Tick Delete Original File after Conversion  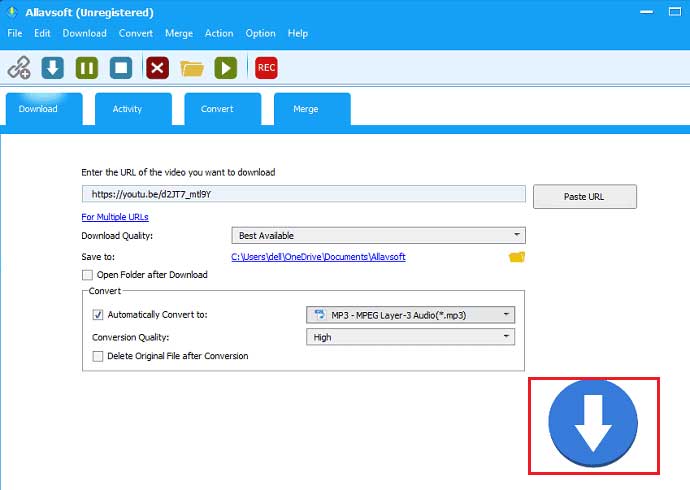[x=98, y=356]
